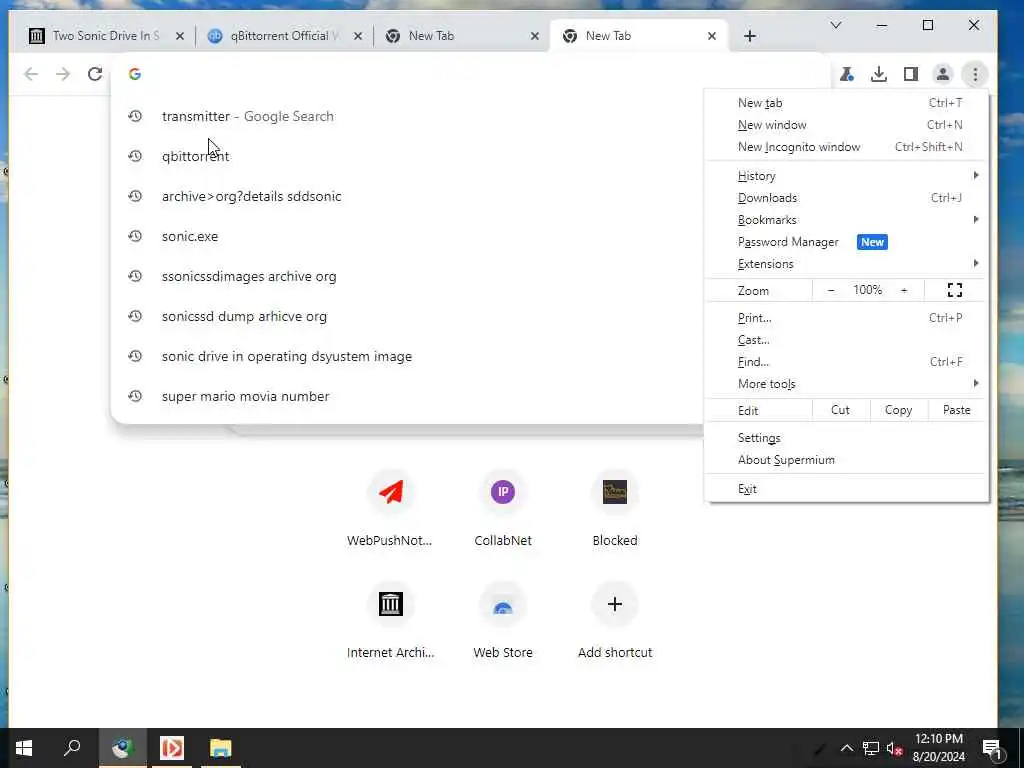Click the Supermium browser taskbar icon
Screen dimensions: 1024x768
click(x=122, y=748)
